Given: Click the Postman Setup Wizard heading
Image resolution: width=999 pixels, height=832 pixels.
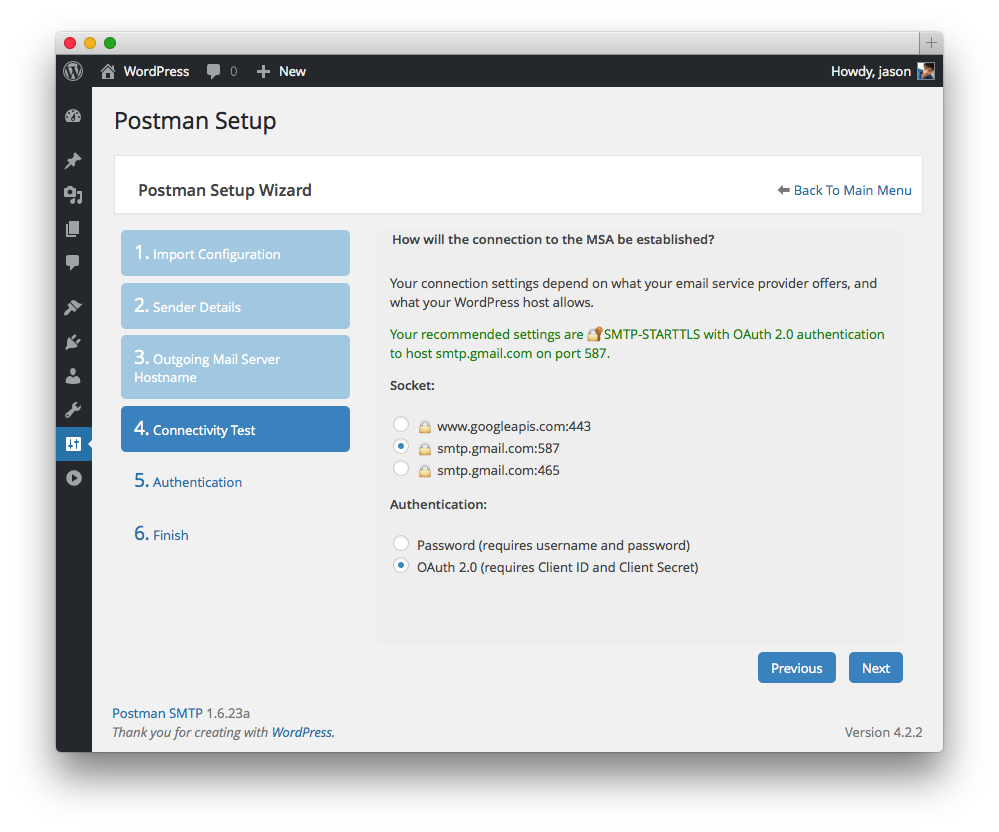Looking at the screenshot, I should coord(225,190).
